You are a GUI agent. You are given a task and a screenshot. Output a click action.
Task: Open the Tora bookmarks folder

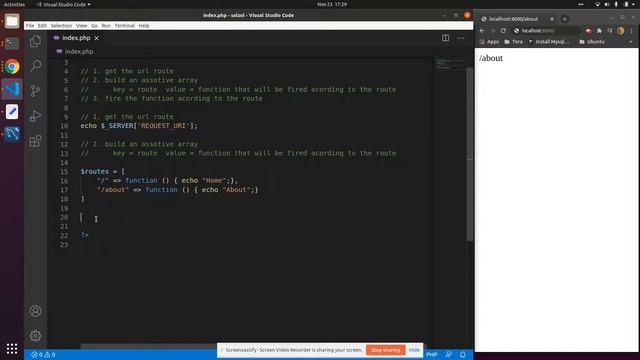click(513, 42)
